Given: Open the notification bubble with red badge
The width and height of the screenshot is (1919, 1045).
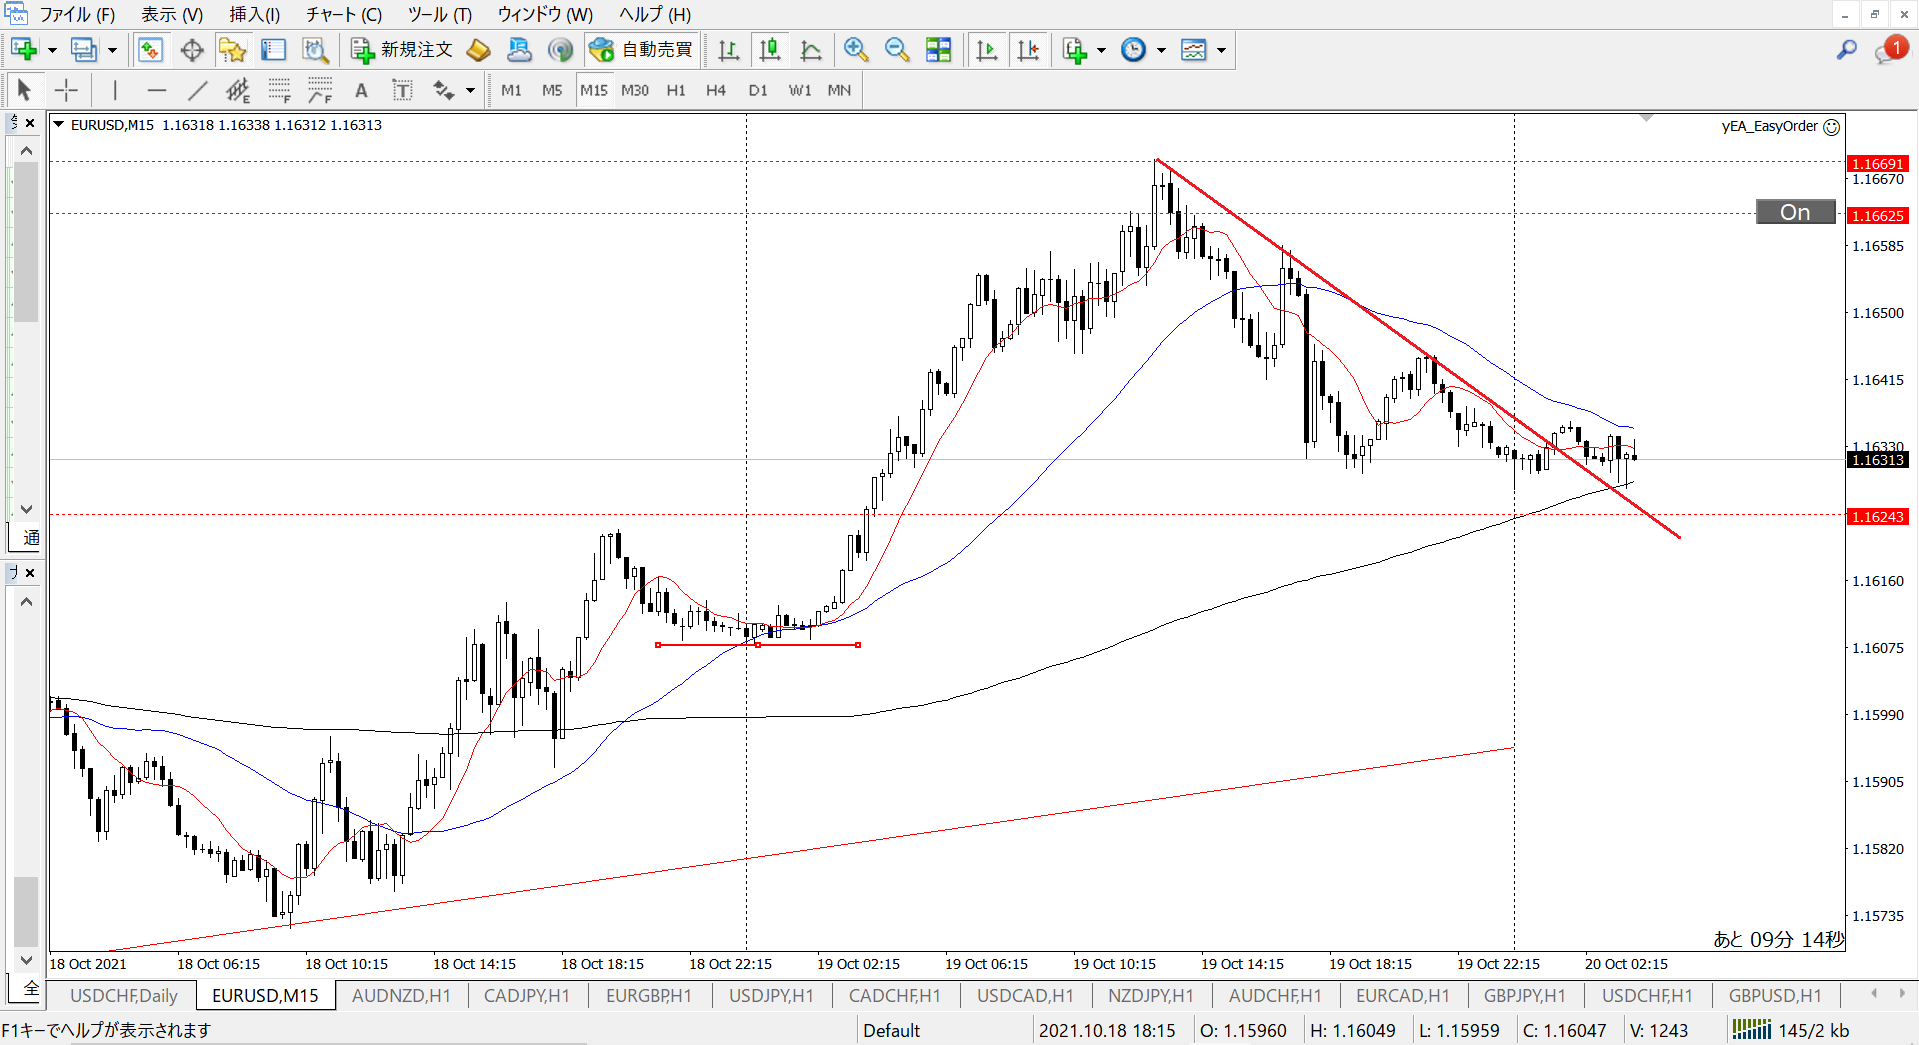Looking at the screenshot, I should [x=1890, y=49].
